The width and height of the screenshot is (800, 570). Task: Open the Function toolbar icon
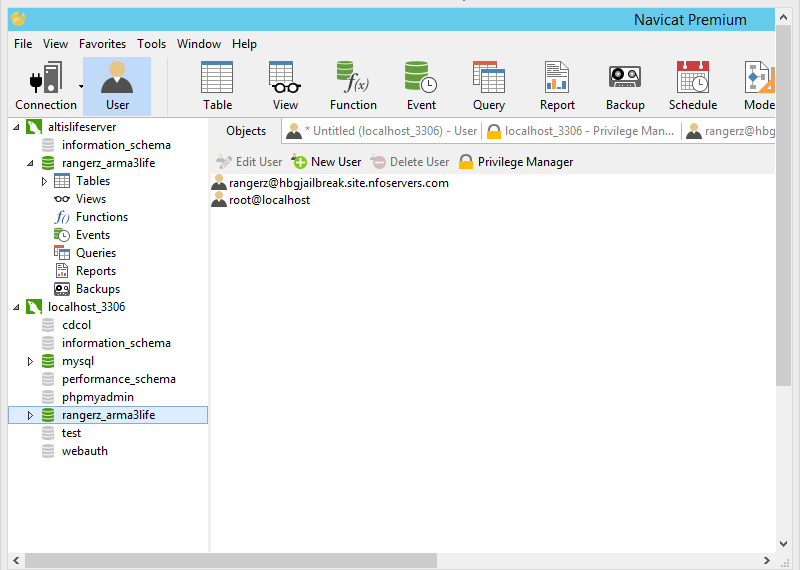coord(353,86)
